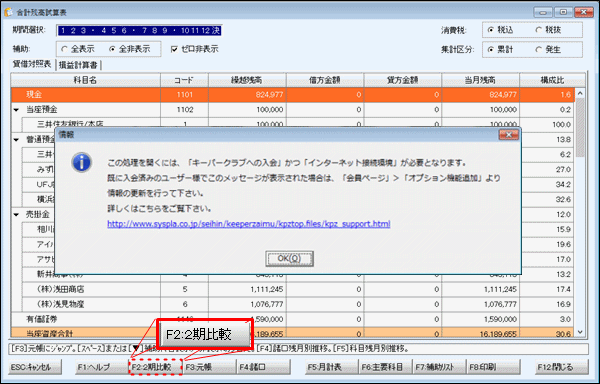Click 当月残高 value 16,189,655
This screenshot has height=384, width=600.
pos(498,334)
